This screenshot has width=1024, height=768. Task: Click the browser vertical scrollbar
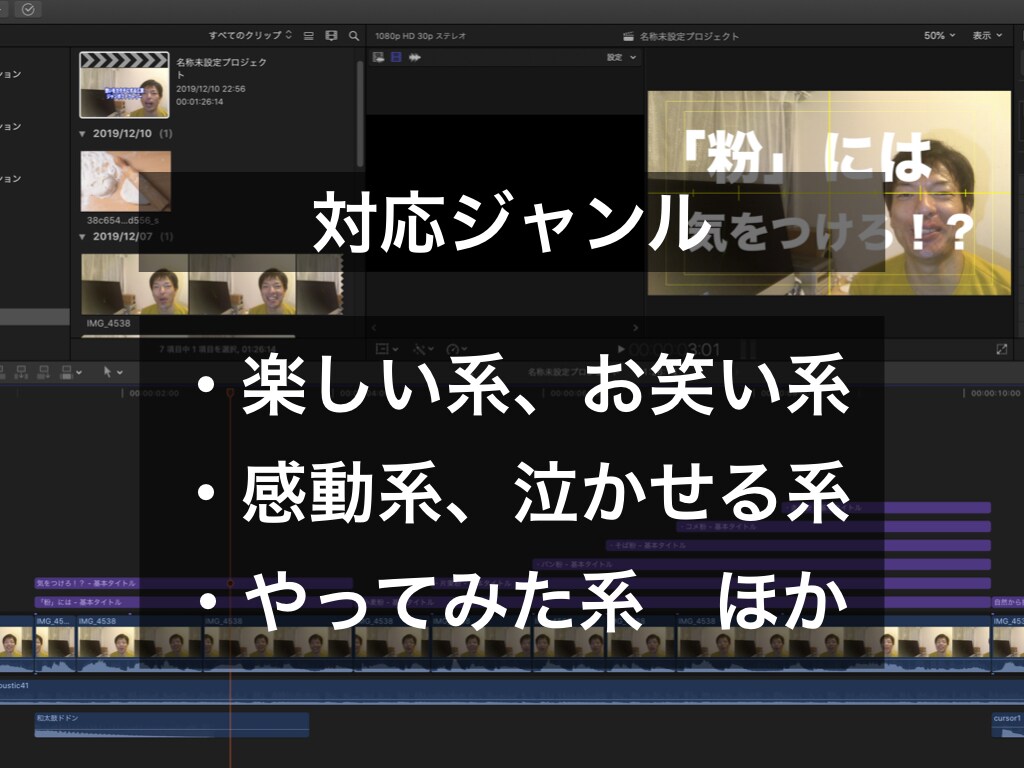[x=359, y=114]
